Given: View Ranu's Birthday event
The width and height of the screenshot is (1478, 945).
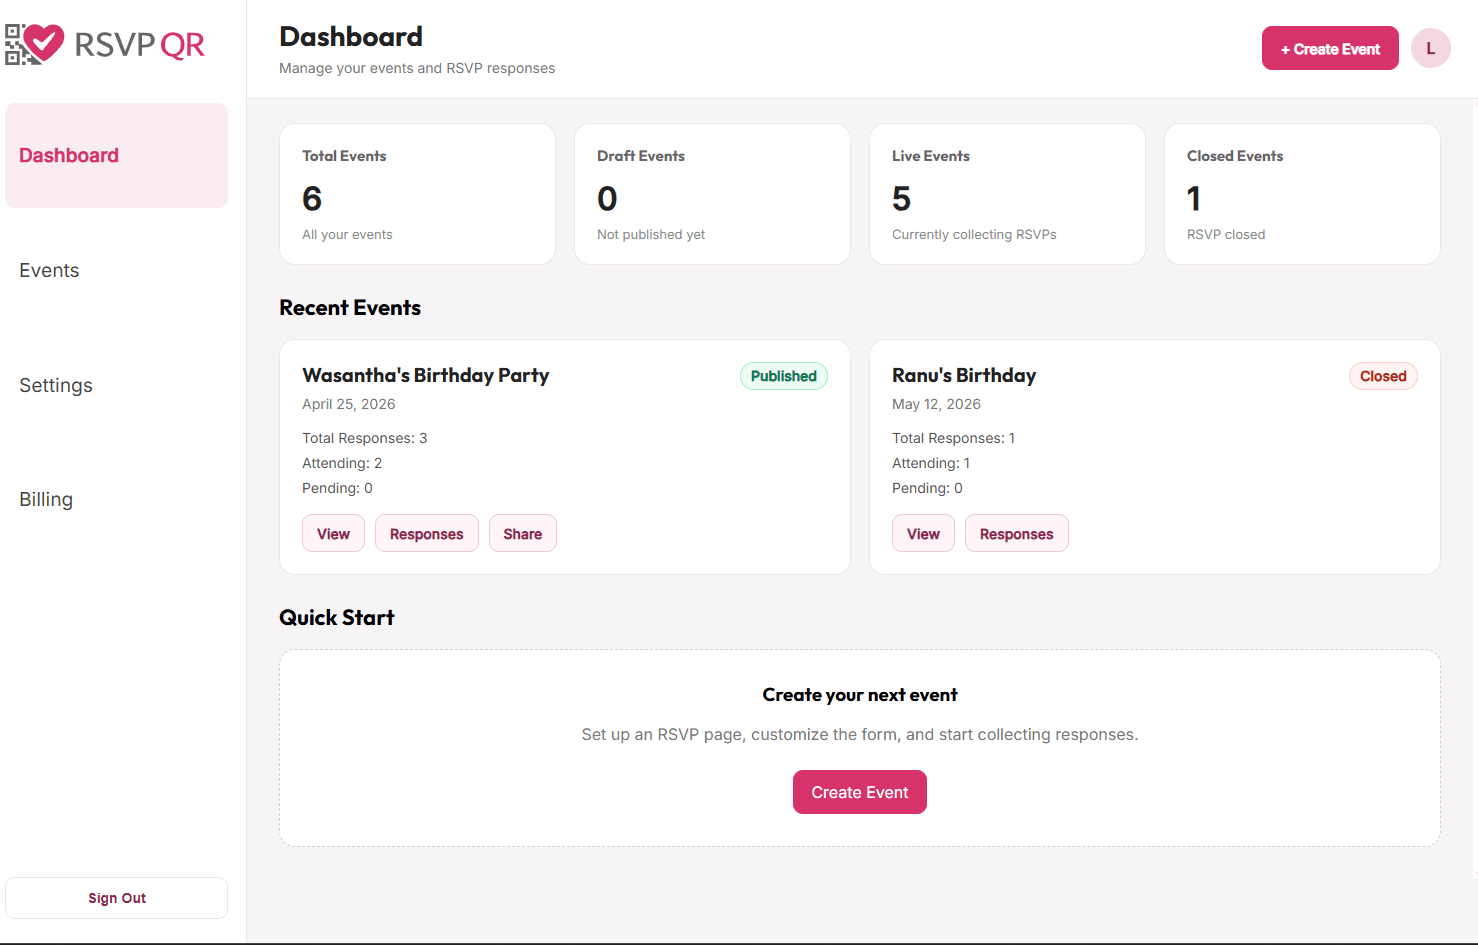Looking at the screenshot, I should coord(923,533).
